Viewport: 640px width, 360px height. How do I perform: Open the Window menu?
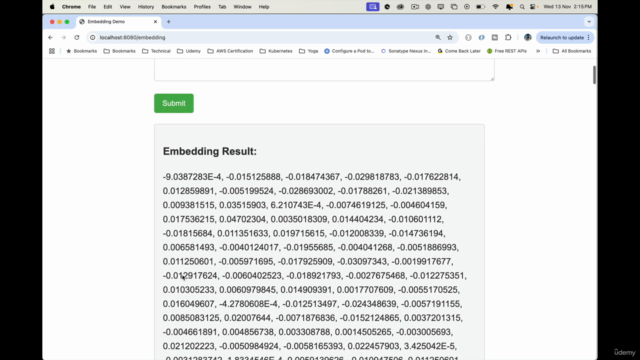[242, 7]
